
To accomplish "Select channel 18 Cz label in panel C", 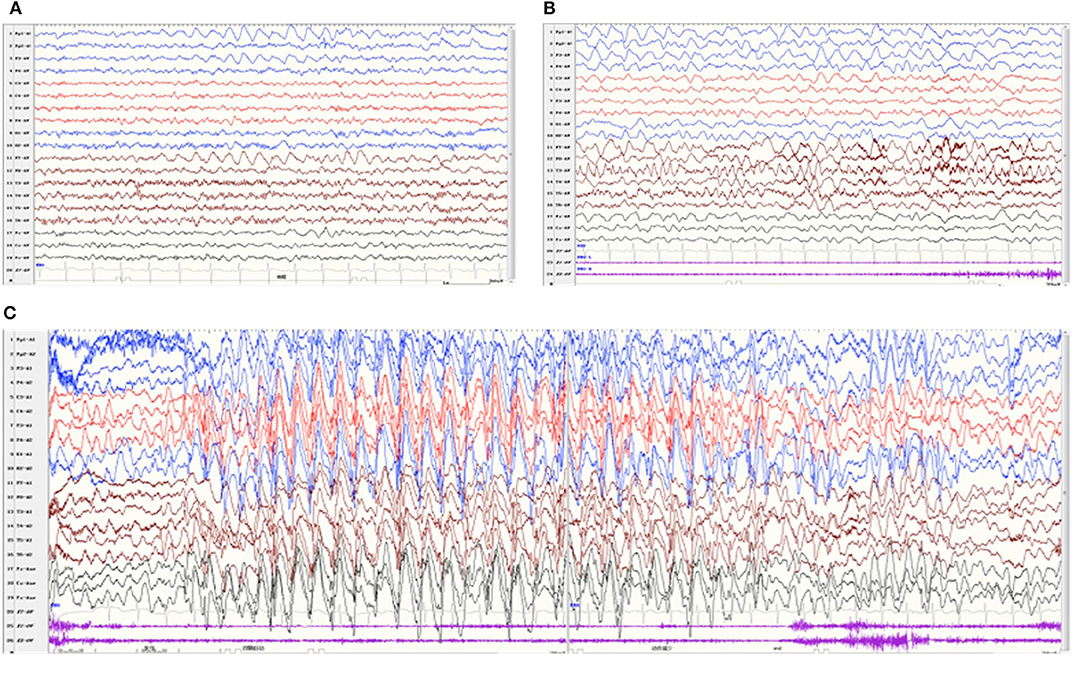I will 25,582.
